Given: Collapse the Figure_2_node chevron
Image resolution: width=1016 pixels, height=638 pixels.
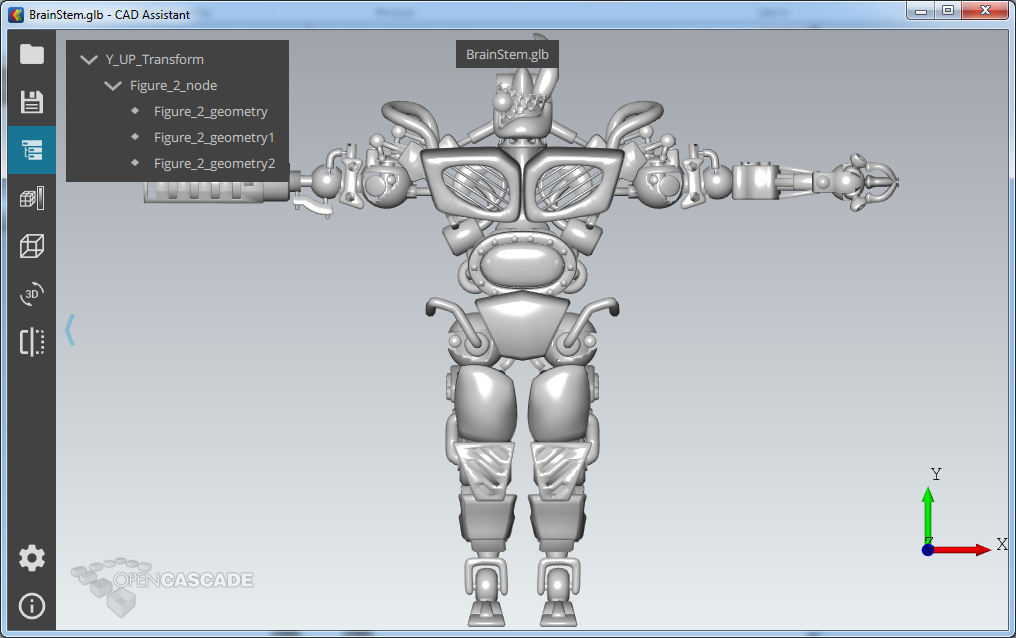Looking at the screenshot, I should pos(113,86).
